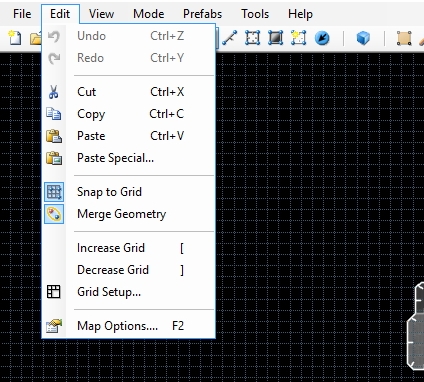The width and height of the screenshot is (424, 382).
Task: Toggle Merge Geometry option
Action: click(x=129, y=214)
